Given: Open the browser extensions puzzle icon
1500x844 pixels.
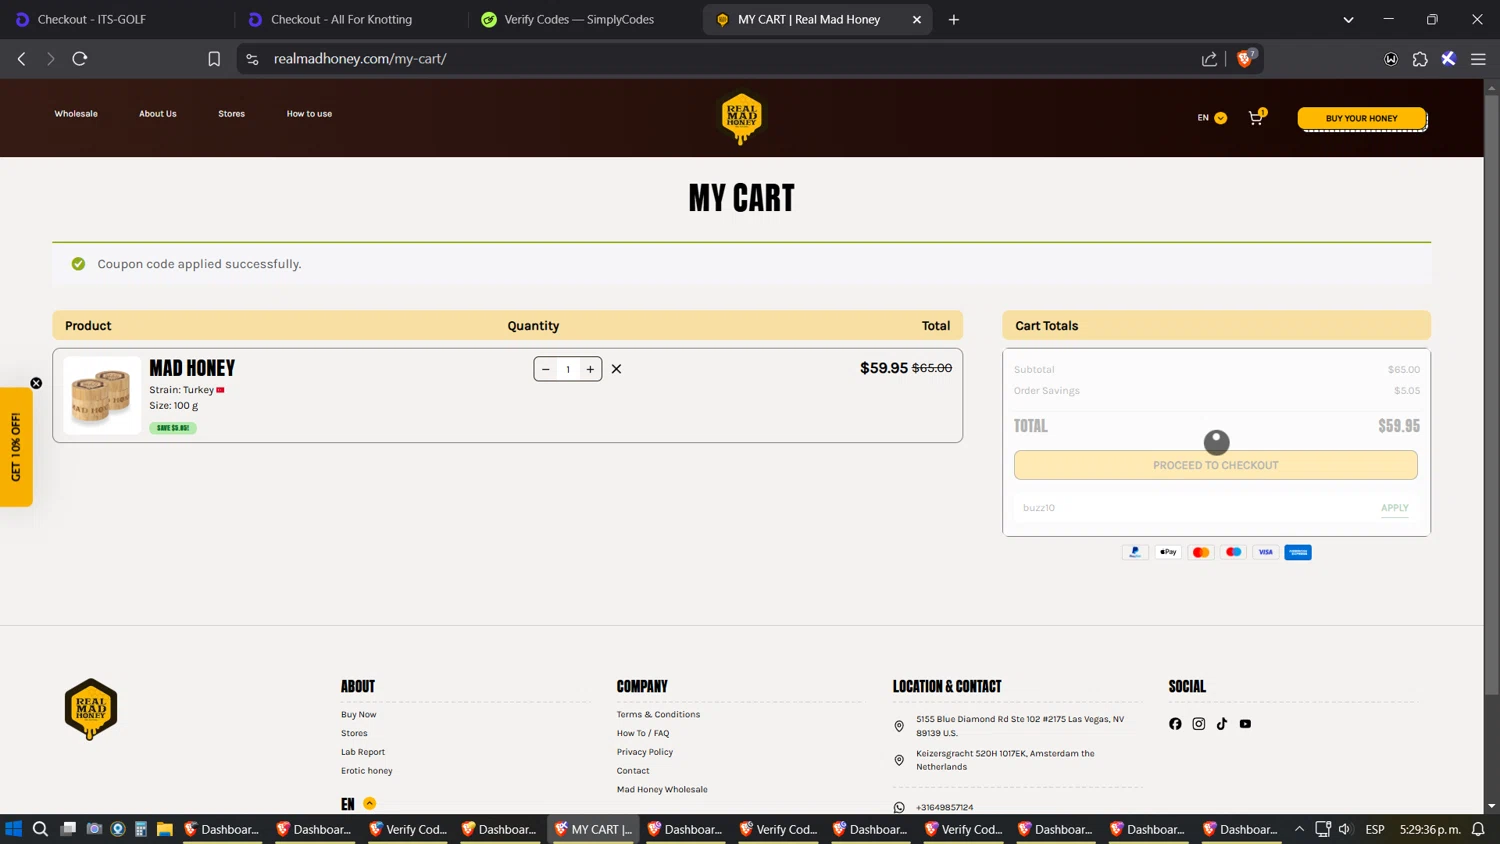Looking at the screenshot, I should (1420, 59).
